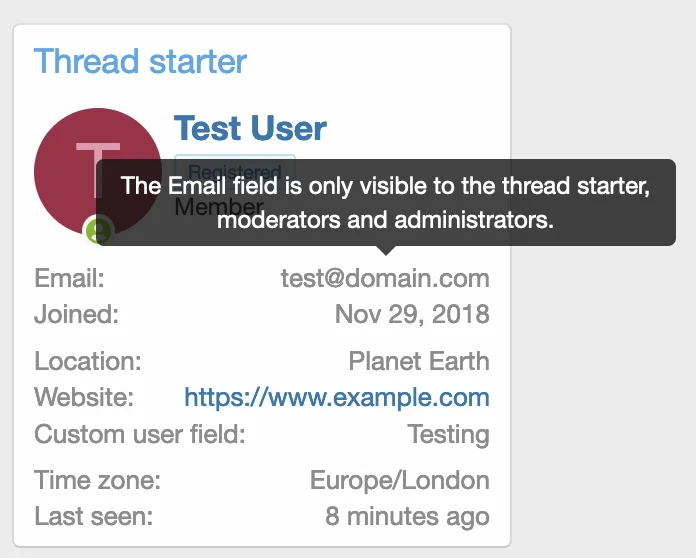Click the Thread starter heading
The width and height of the screenshot is (696, 558).
pos(140,61)
